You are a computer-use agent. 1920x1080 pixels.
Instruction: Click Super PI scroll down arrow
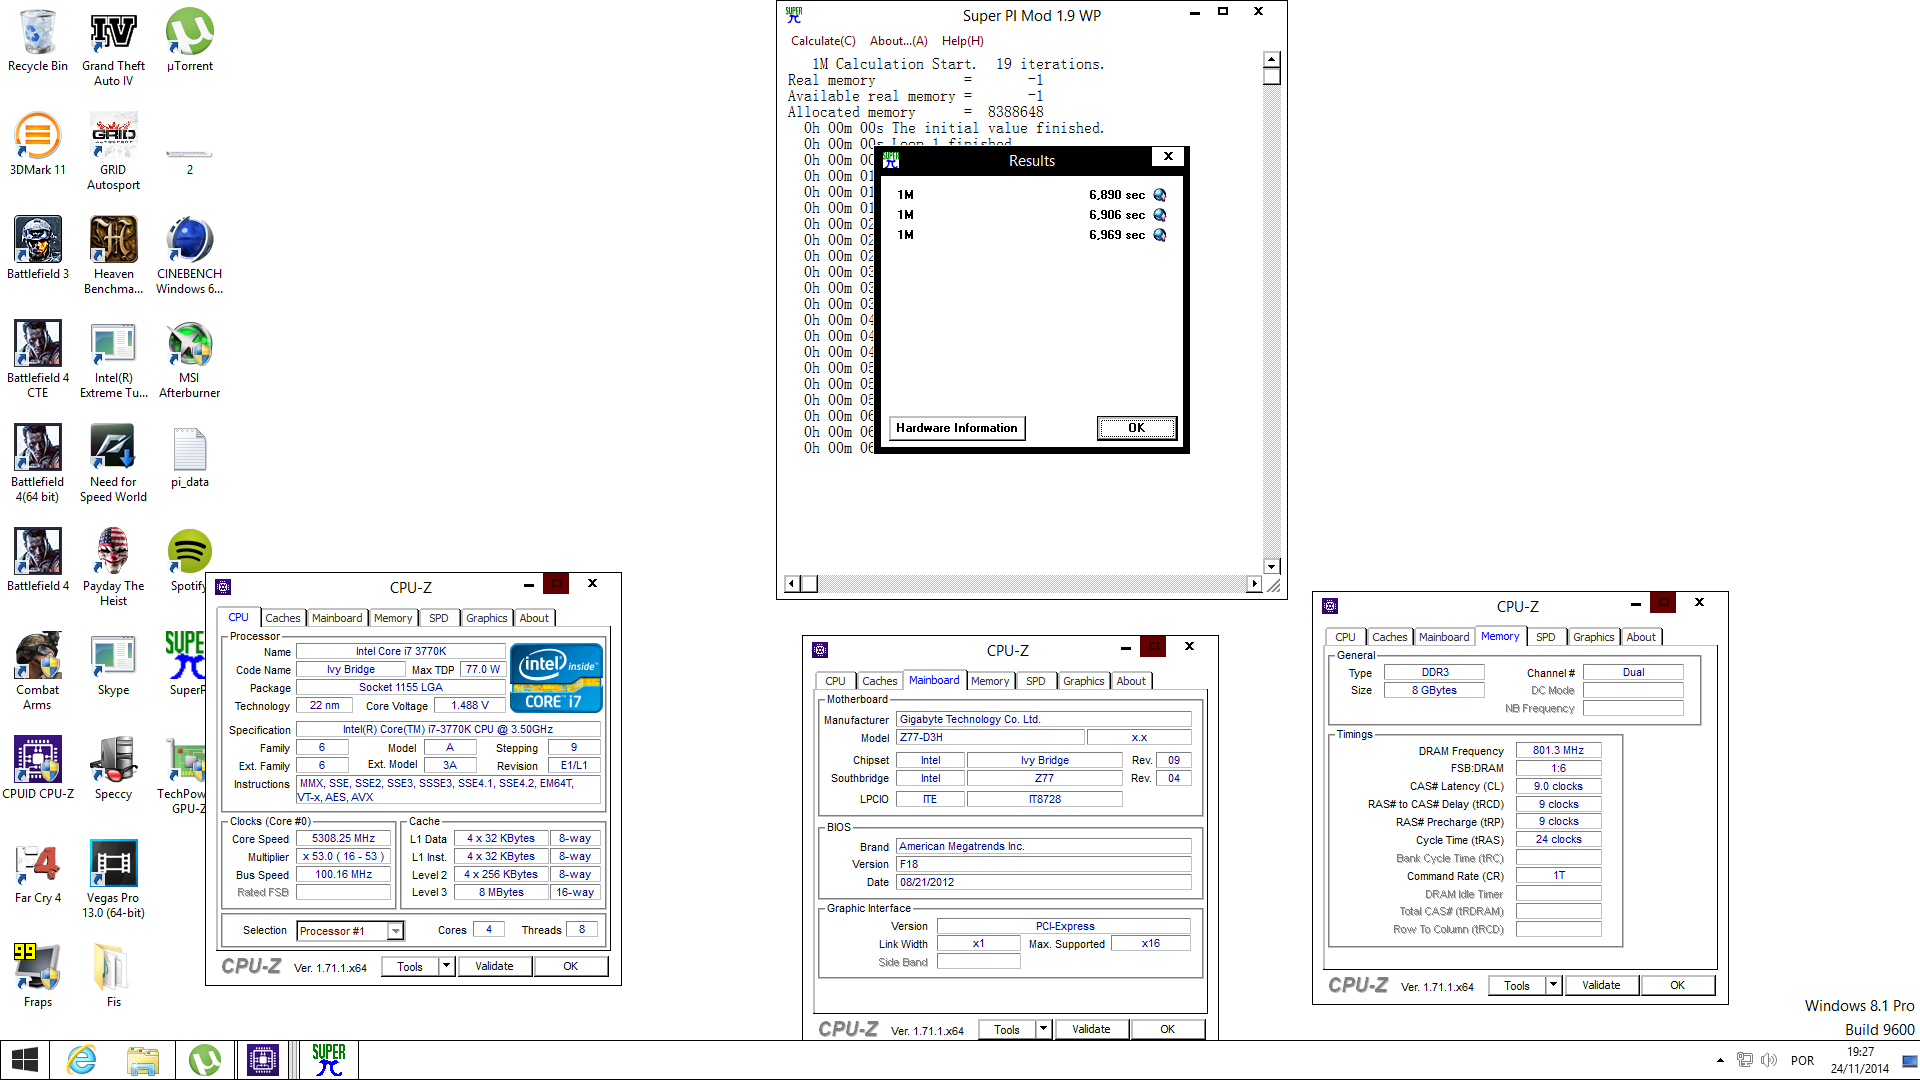point(1272,566)
